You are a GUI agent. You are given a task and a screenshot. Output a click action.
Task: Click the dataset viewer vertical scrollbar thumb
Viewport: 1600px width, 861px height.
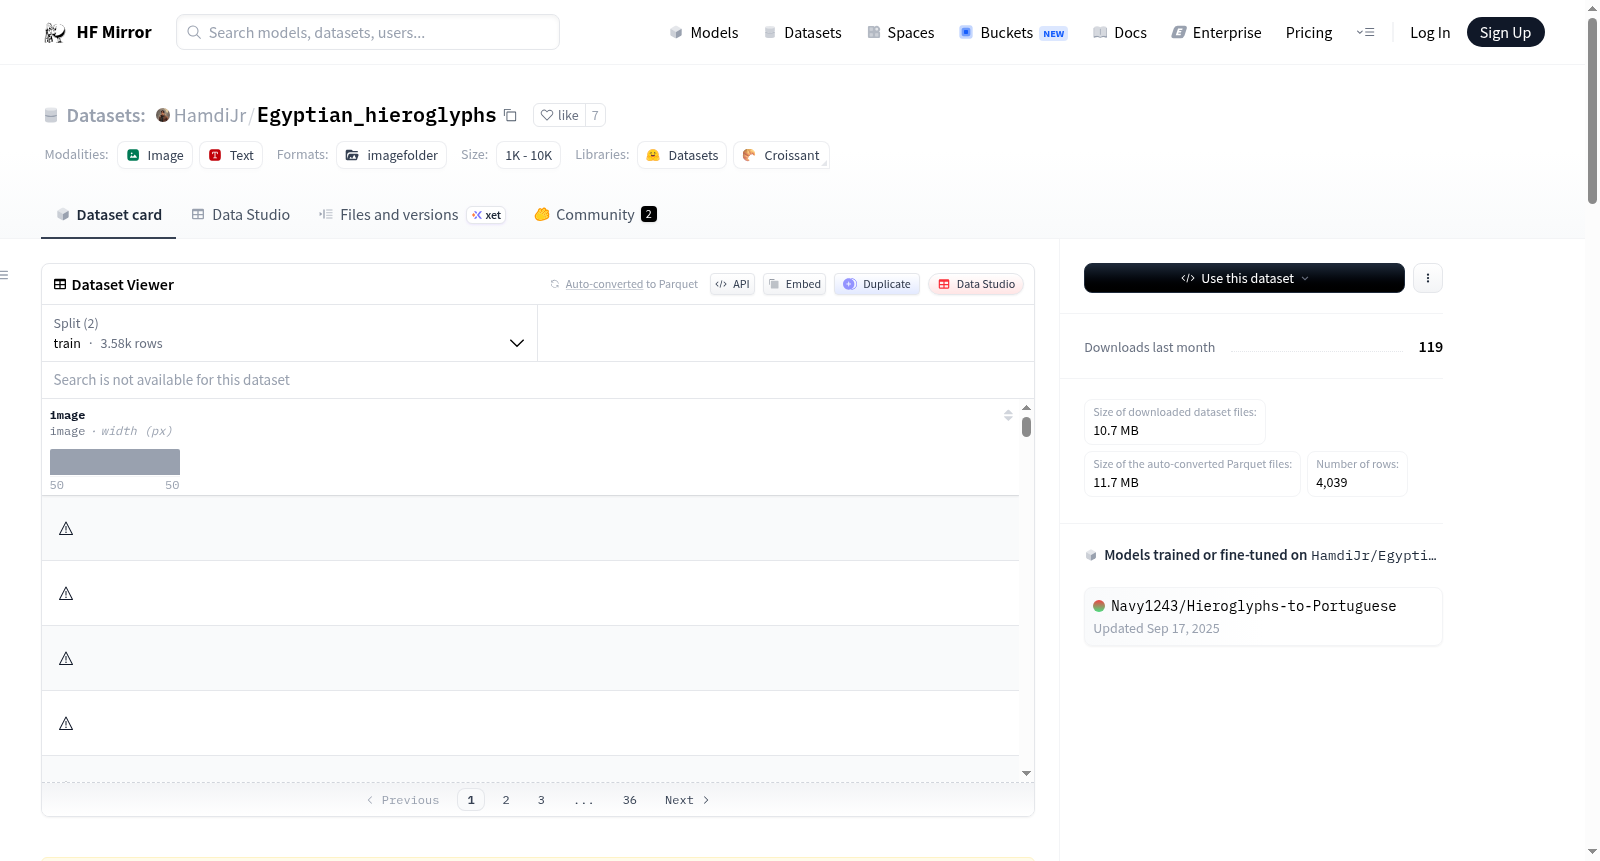[x=1026, y=427]
